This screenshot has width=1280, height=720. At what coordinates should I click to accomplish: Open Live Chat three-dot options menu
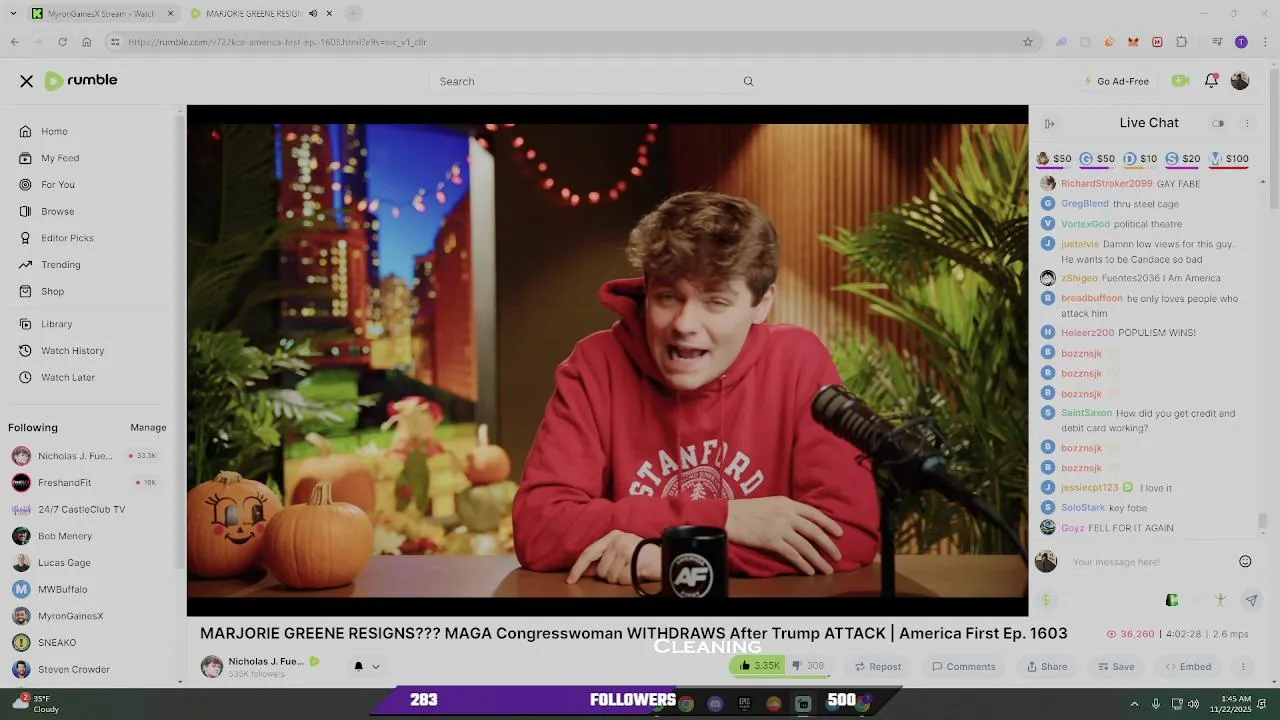point(1247,124)
